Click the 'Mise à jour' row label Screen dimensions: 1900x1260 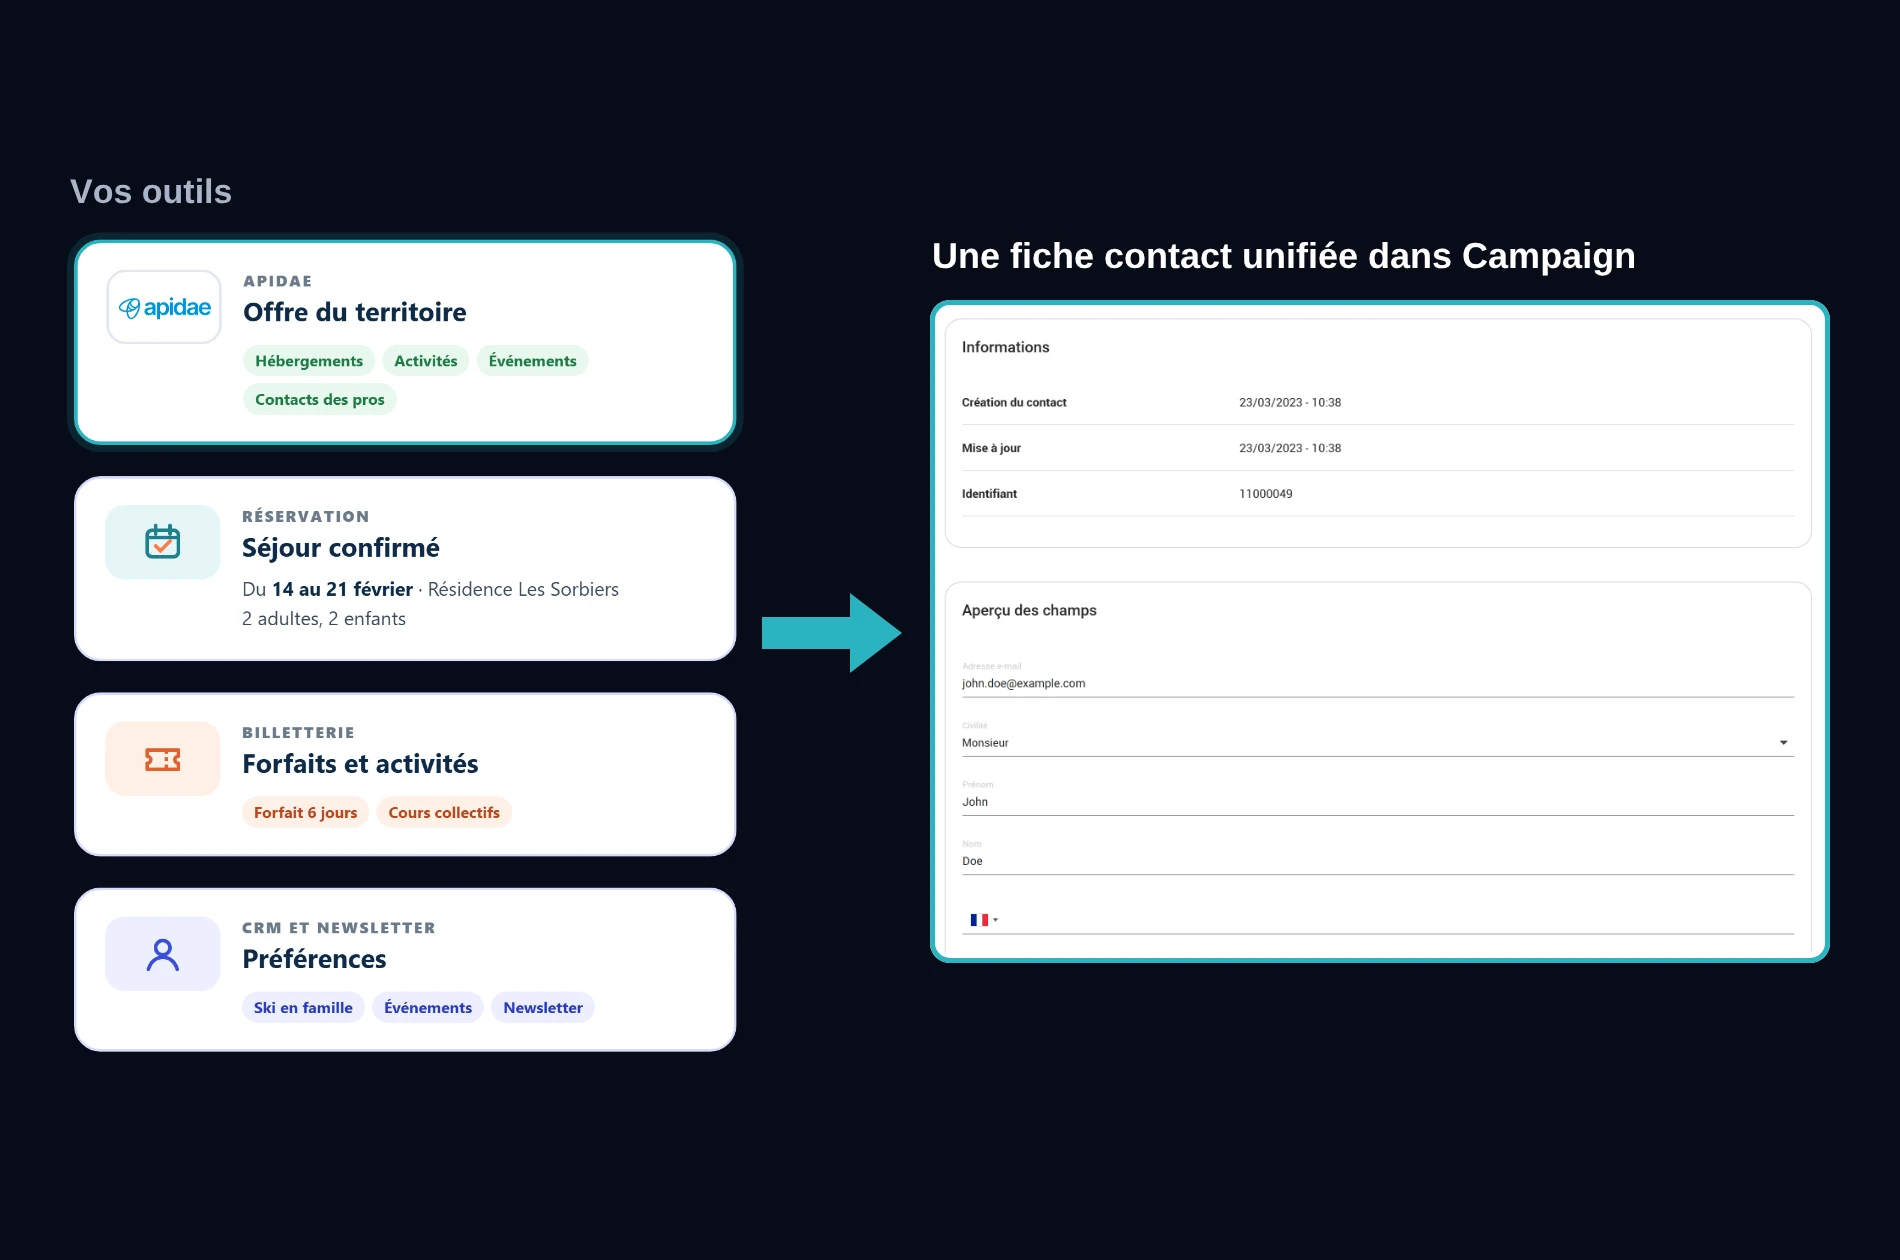point(991,448)
